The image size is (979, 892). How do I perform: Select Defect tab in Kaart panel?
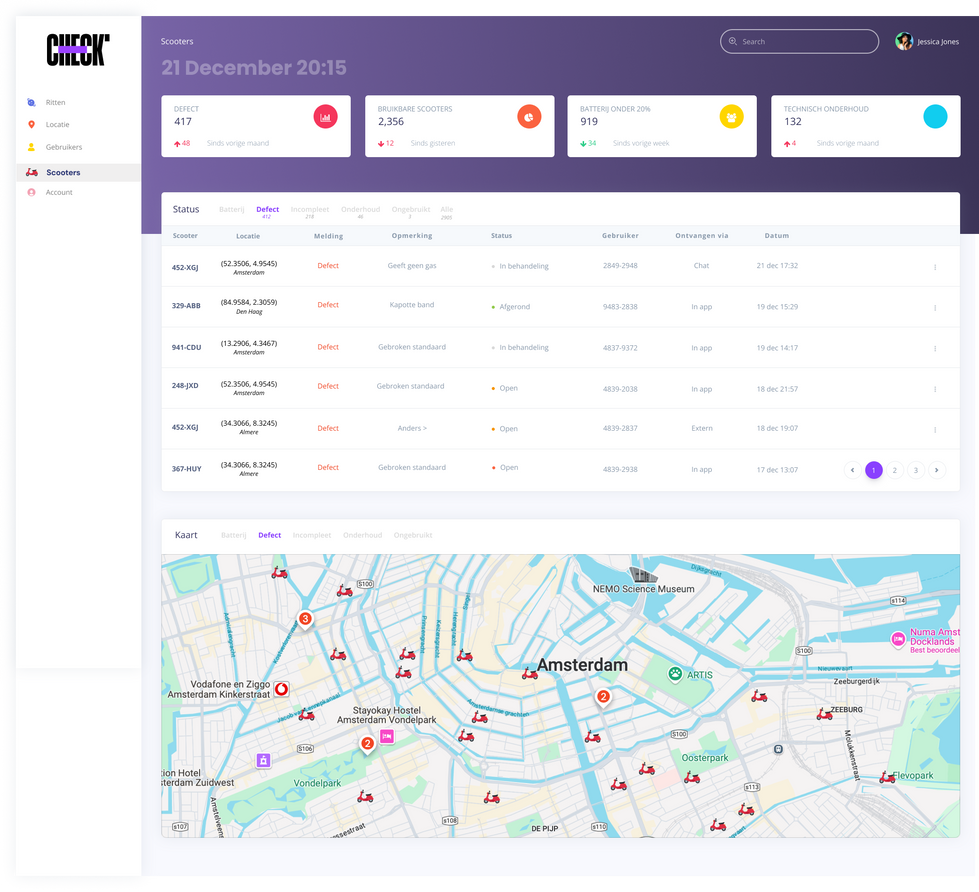click(270, 536)
